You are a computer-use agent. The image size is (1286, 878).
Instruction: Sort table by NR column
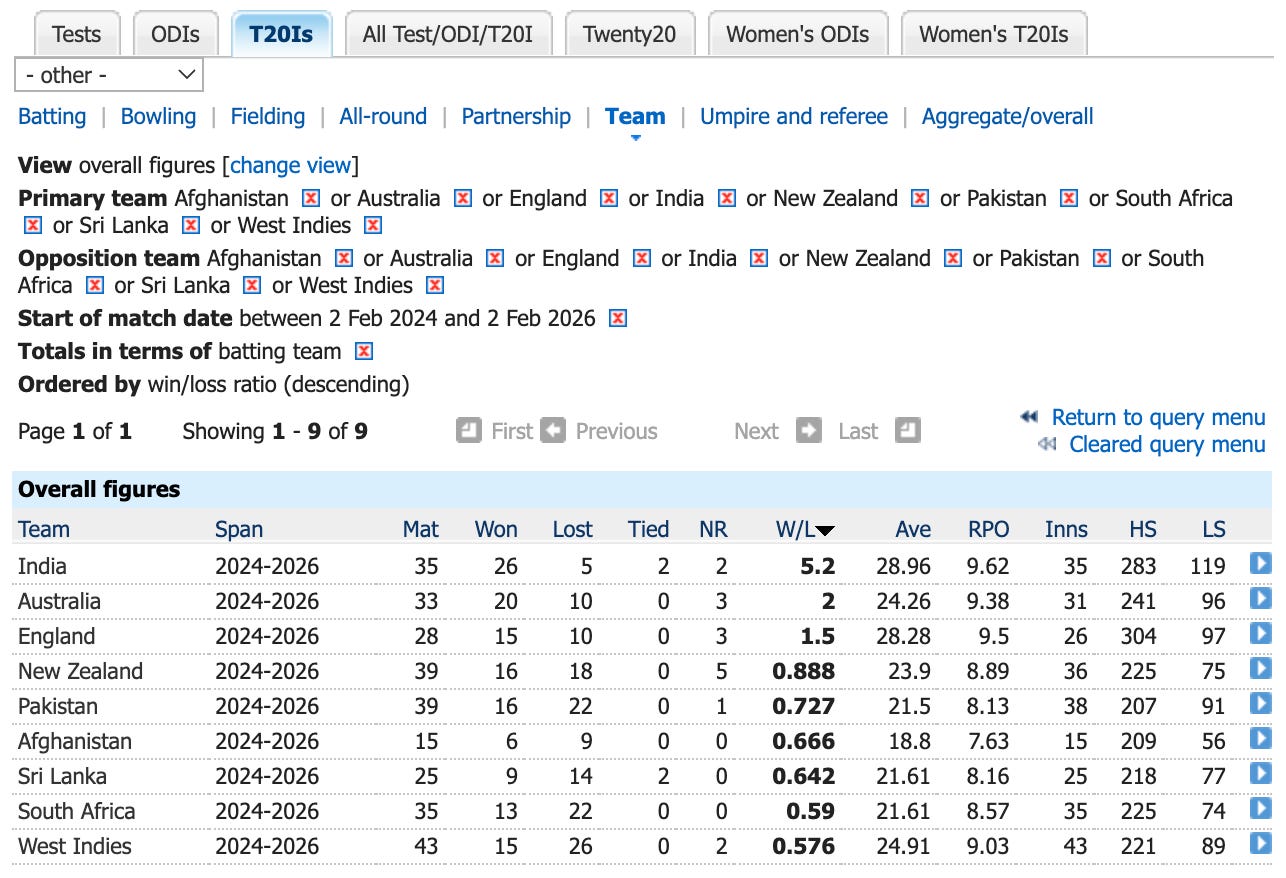pos(713,529)
